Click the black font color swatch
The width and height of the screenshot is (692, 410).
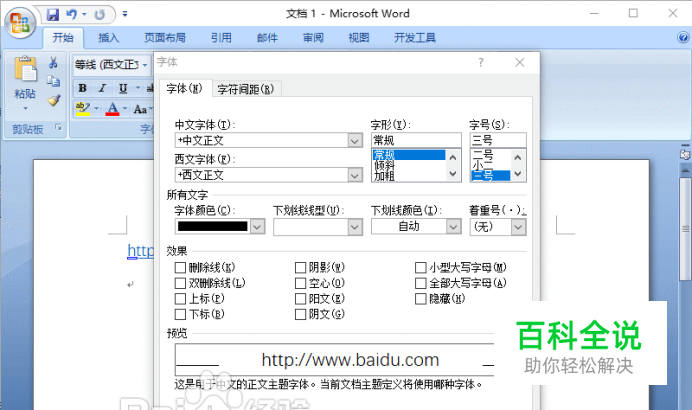213,227
